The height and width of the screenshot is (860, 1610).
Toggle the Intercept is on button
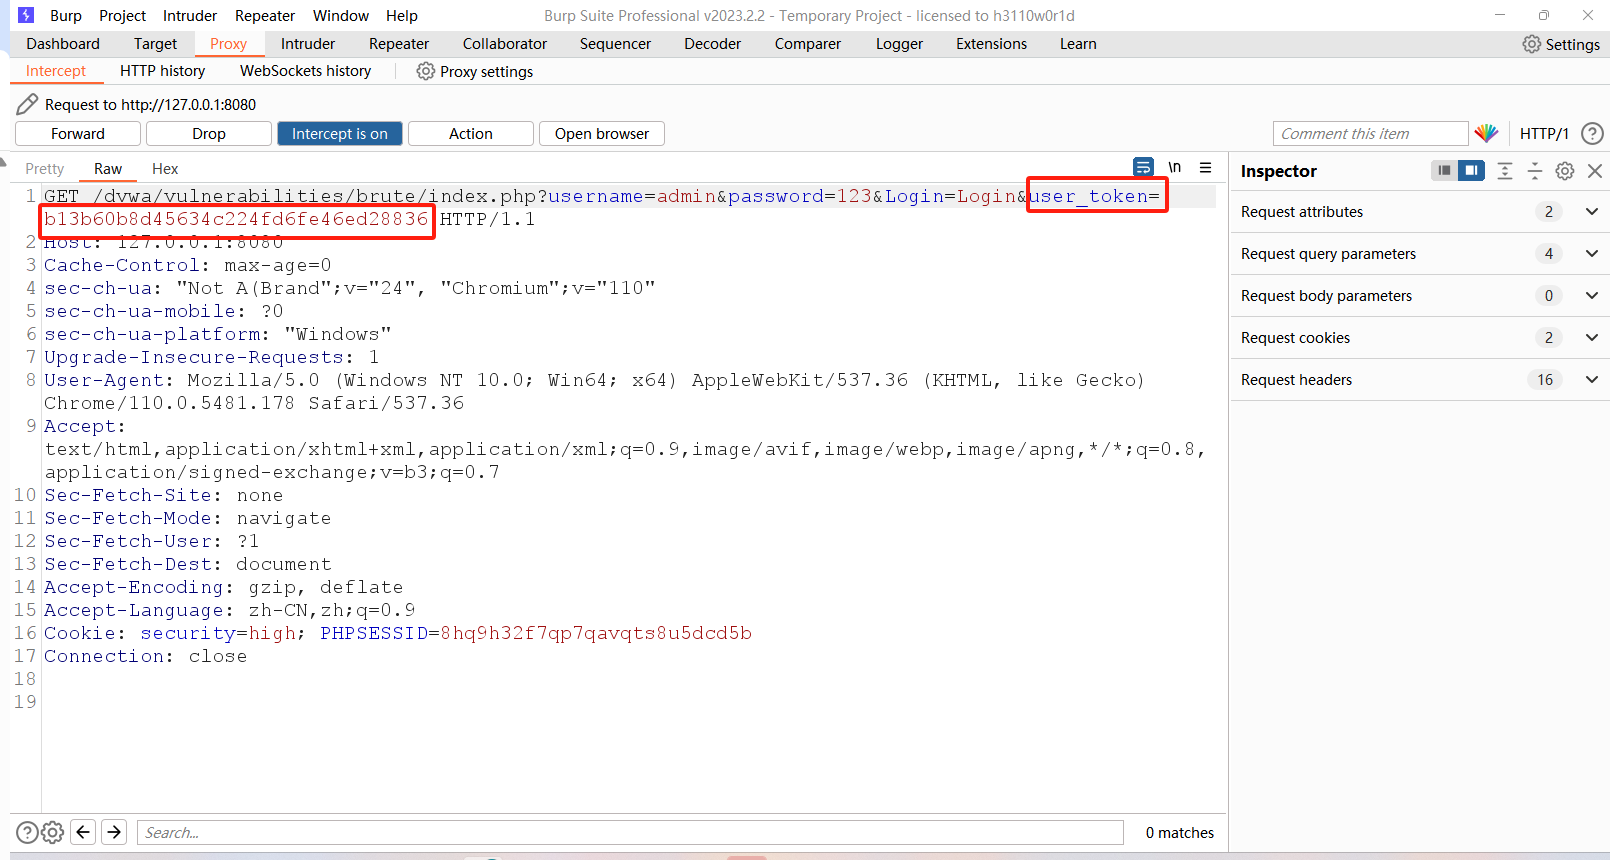[340, 133]
